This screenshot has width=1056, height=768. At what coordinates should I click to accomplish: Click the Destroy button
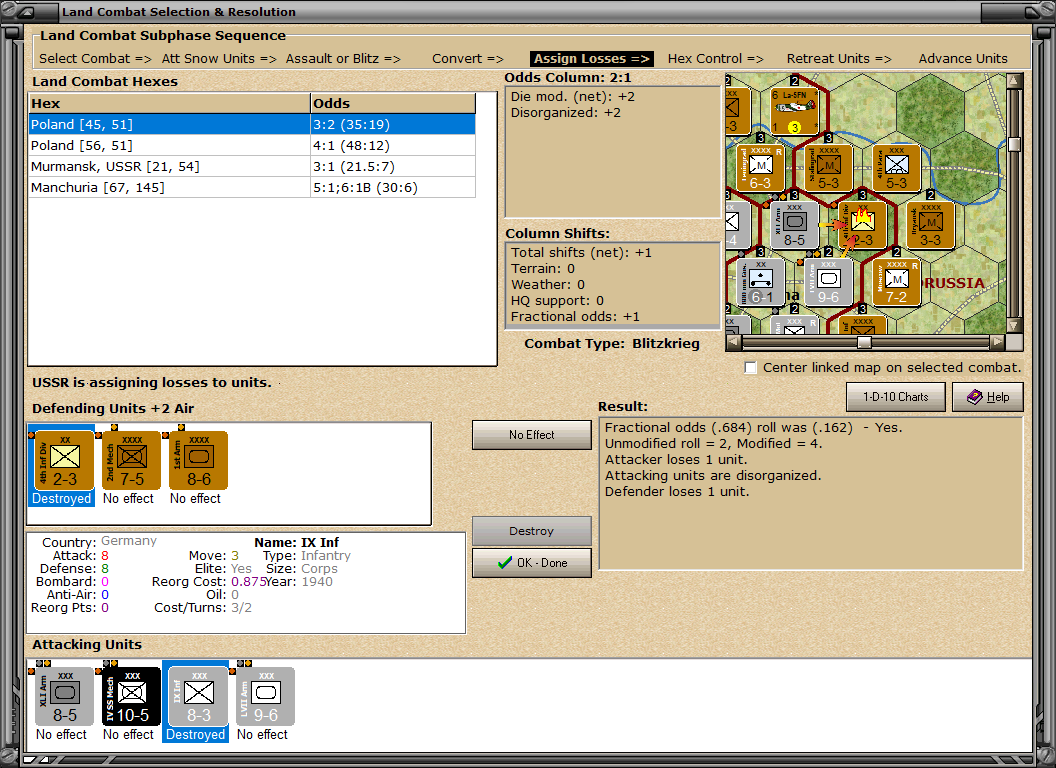click(531, 531)
